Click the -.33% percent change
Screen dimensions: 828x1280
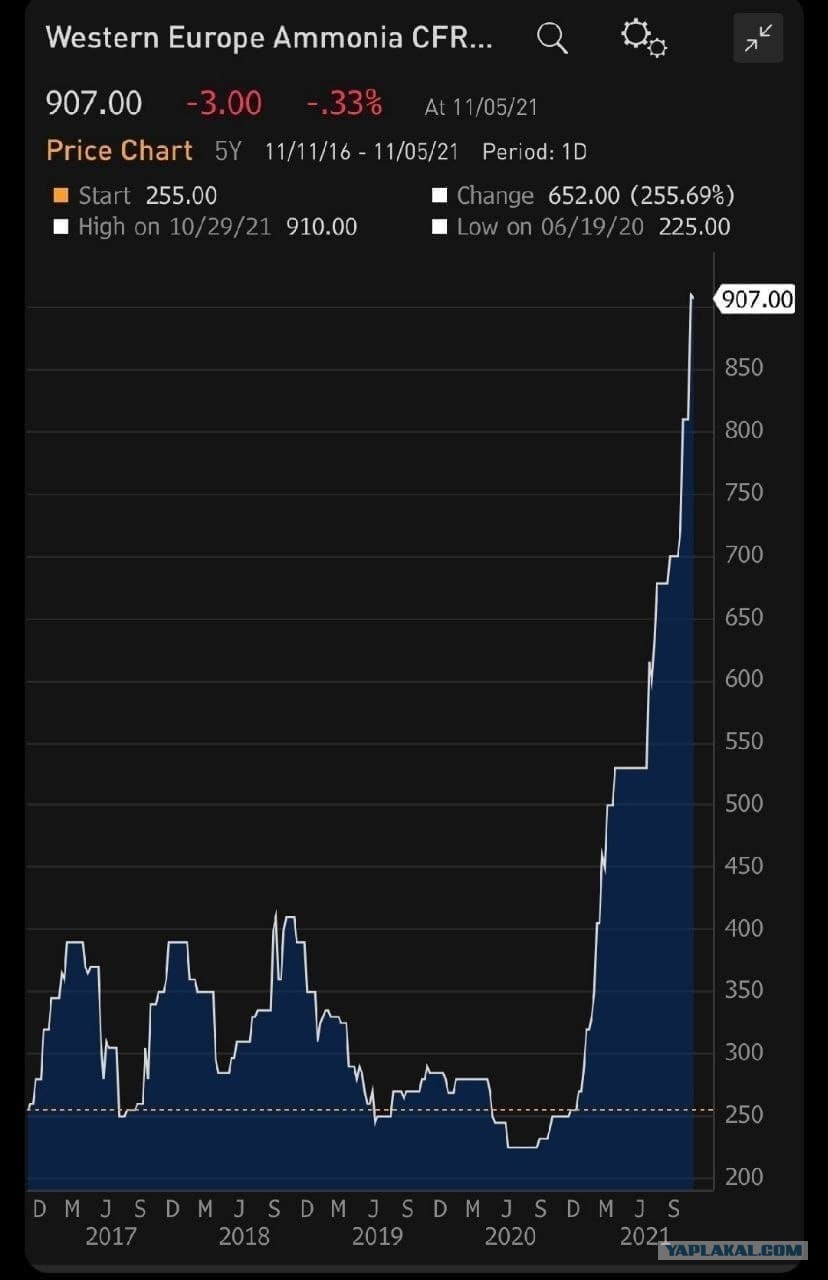point(344,103)
